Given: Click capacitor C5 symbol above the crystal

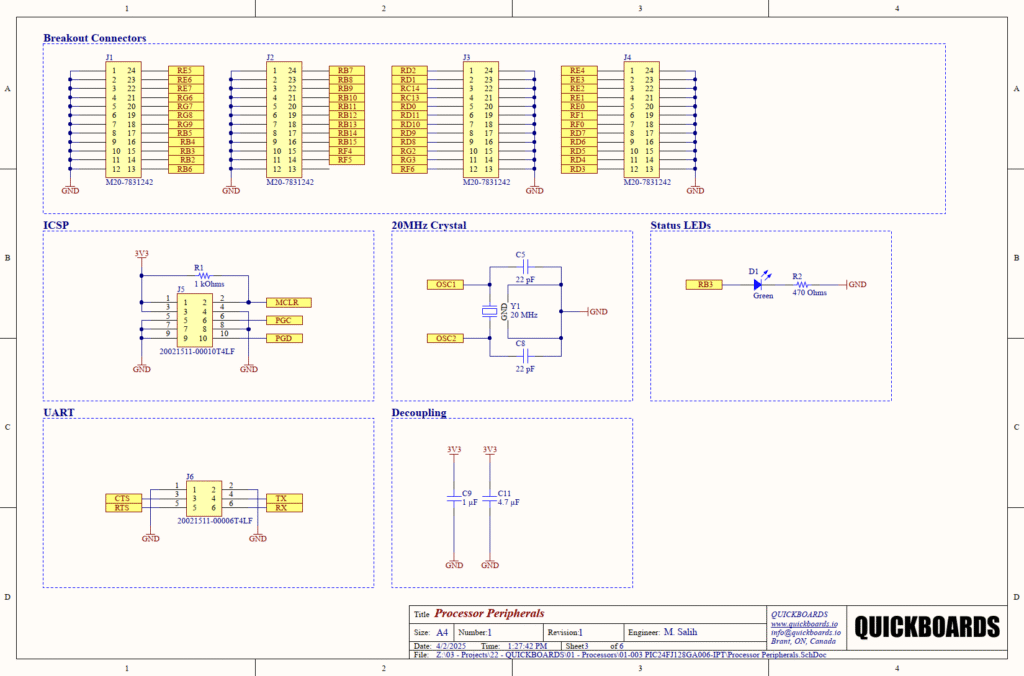Looking at the screenshot, I should click(526, 267).
